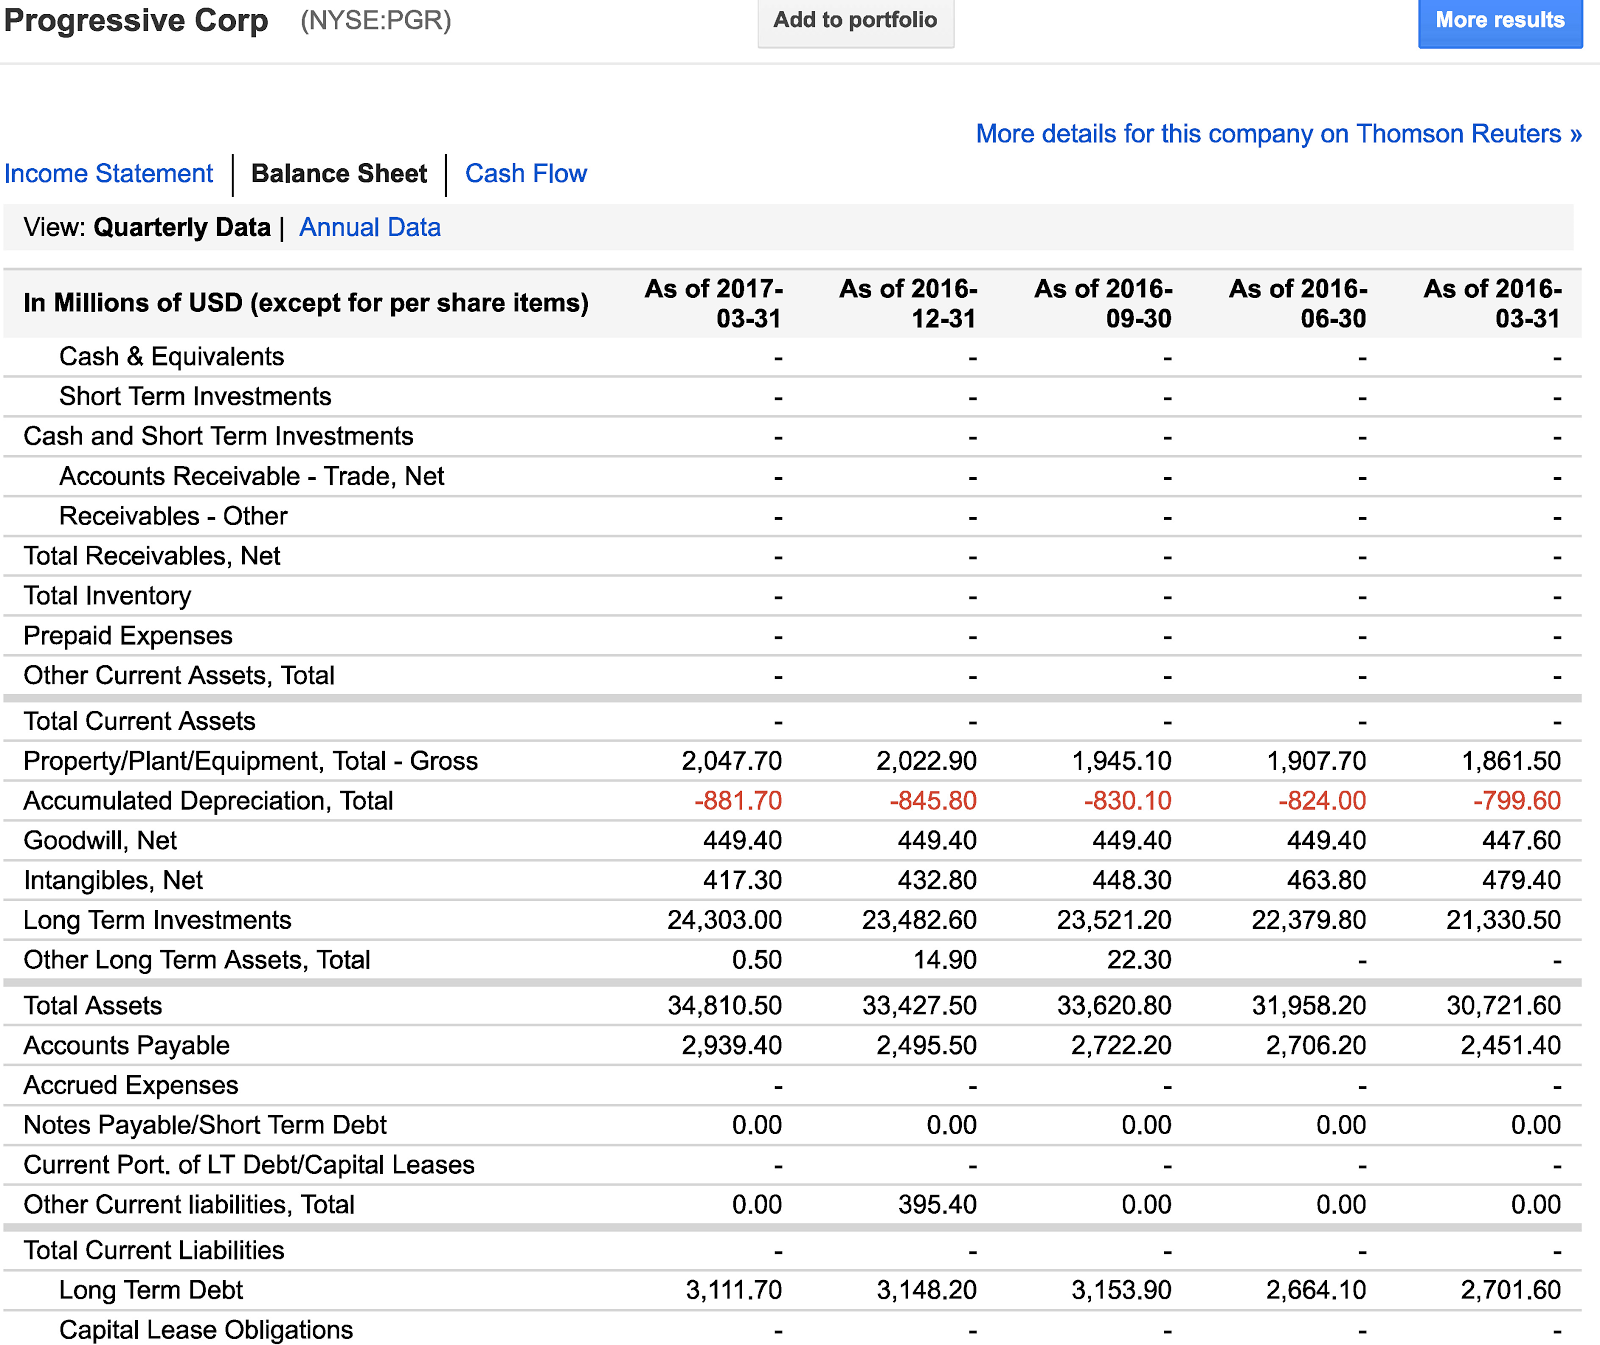
Task: Select the Balance Sheet tab
Action: tap(339, 174)
